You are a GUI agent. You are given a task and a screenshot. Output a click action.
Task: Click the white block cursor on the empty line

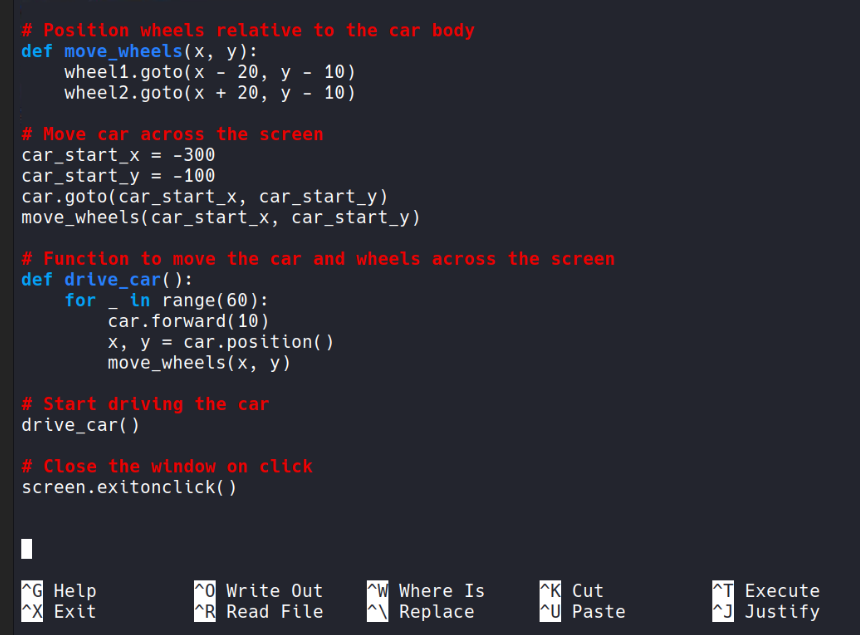(27, 548)
